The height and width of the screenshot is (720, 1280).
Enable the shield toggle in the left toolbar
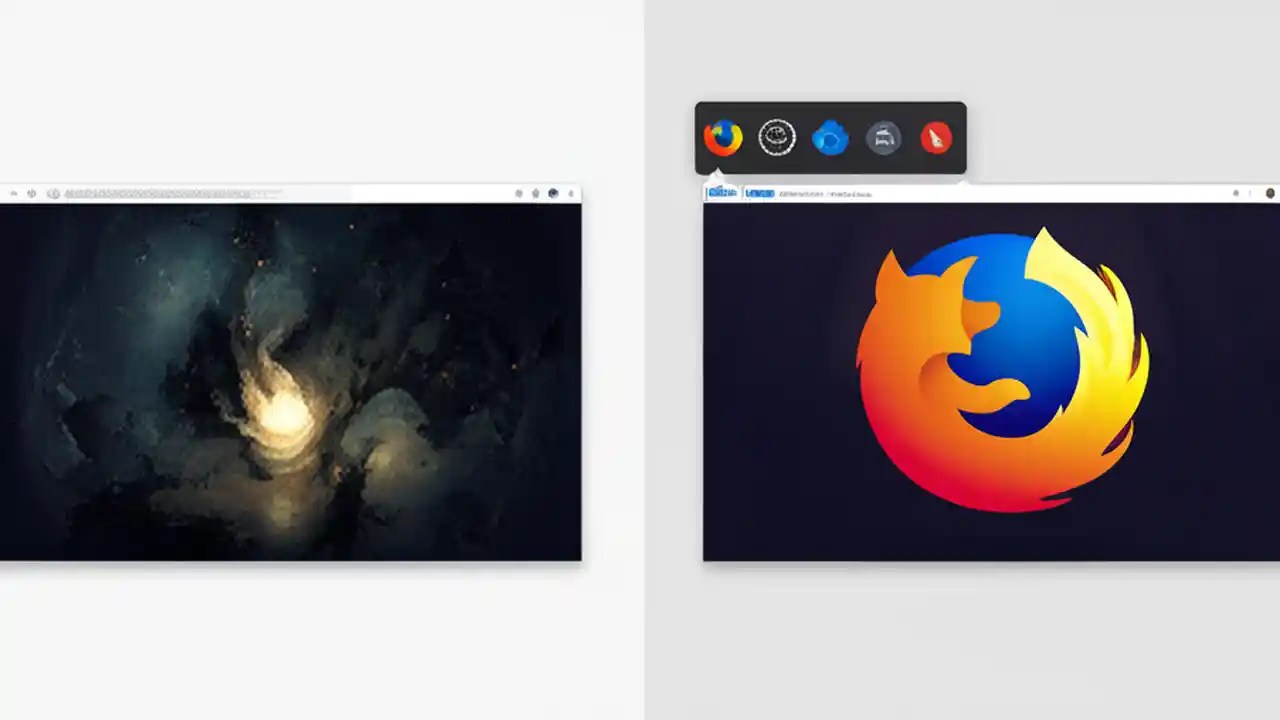(31, 193)
